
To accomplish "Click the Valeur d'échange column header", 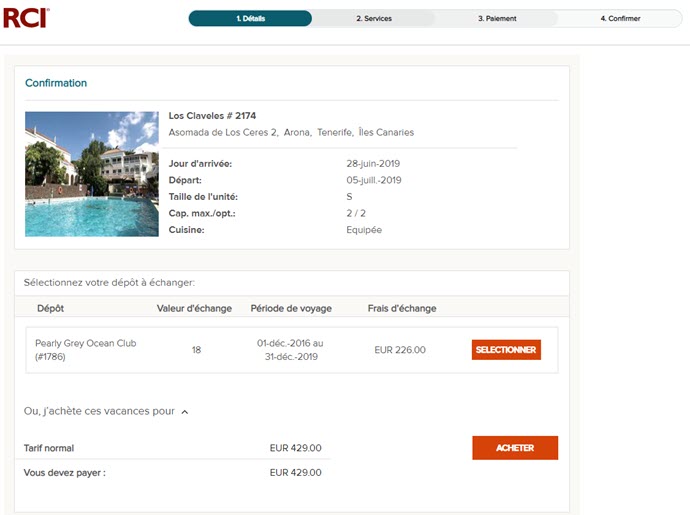I will pos(194,308).
